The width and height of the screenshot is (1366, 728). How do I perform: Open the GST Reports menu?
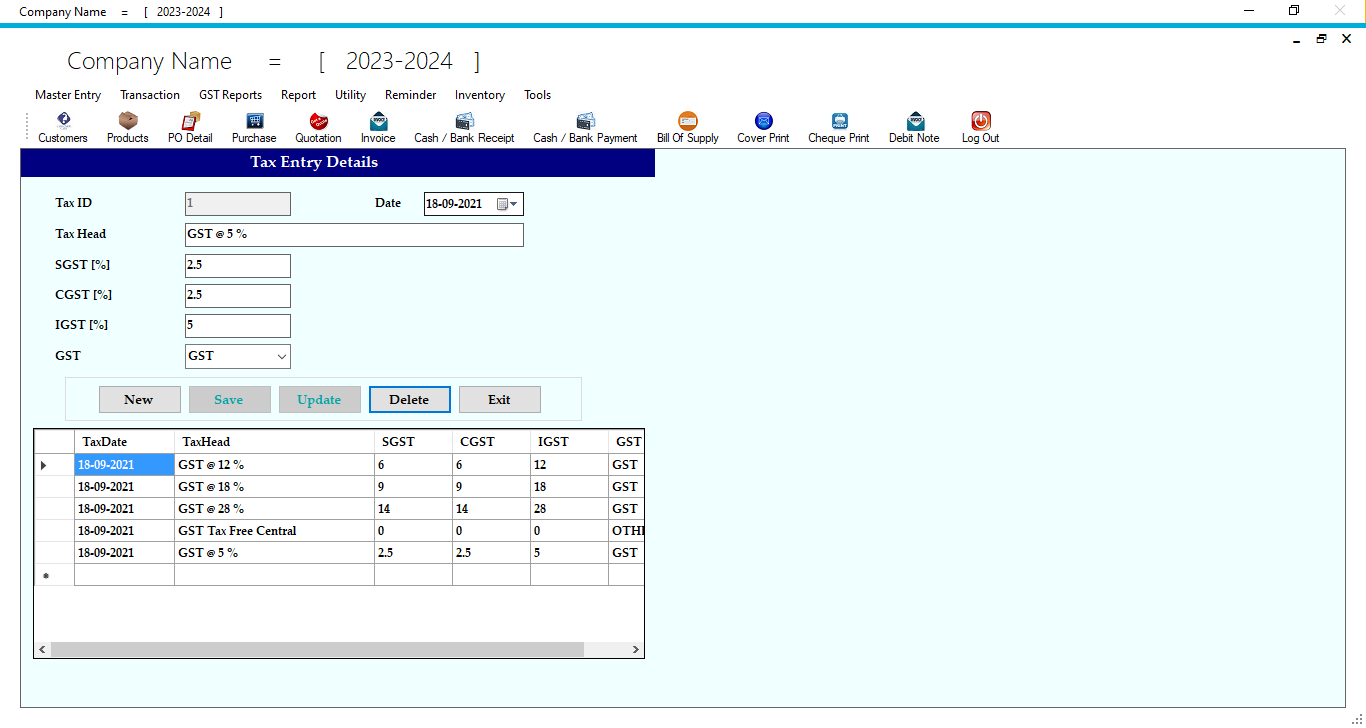[230, 95]
